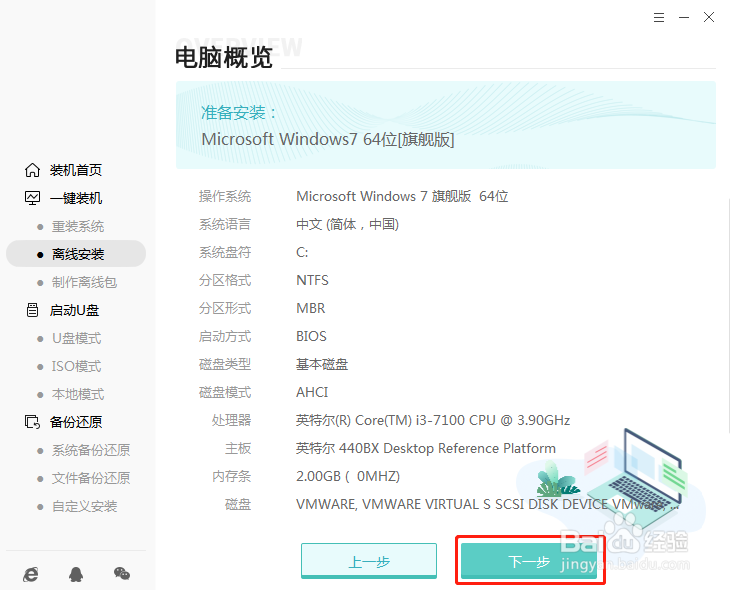Click the partition format value NTFS
Image resolution: width=730 pixels, height=590 pixels.
[x=312, y=280]
